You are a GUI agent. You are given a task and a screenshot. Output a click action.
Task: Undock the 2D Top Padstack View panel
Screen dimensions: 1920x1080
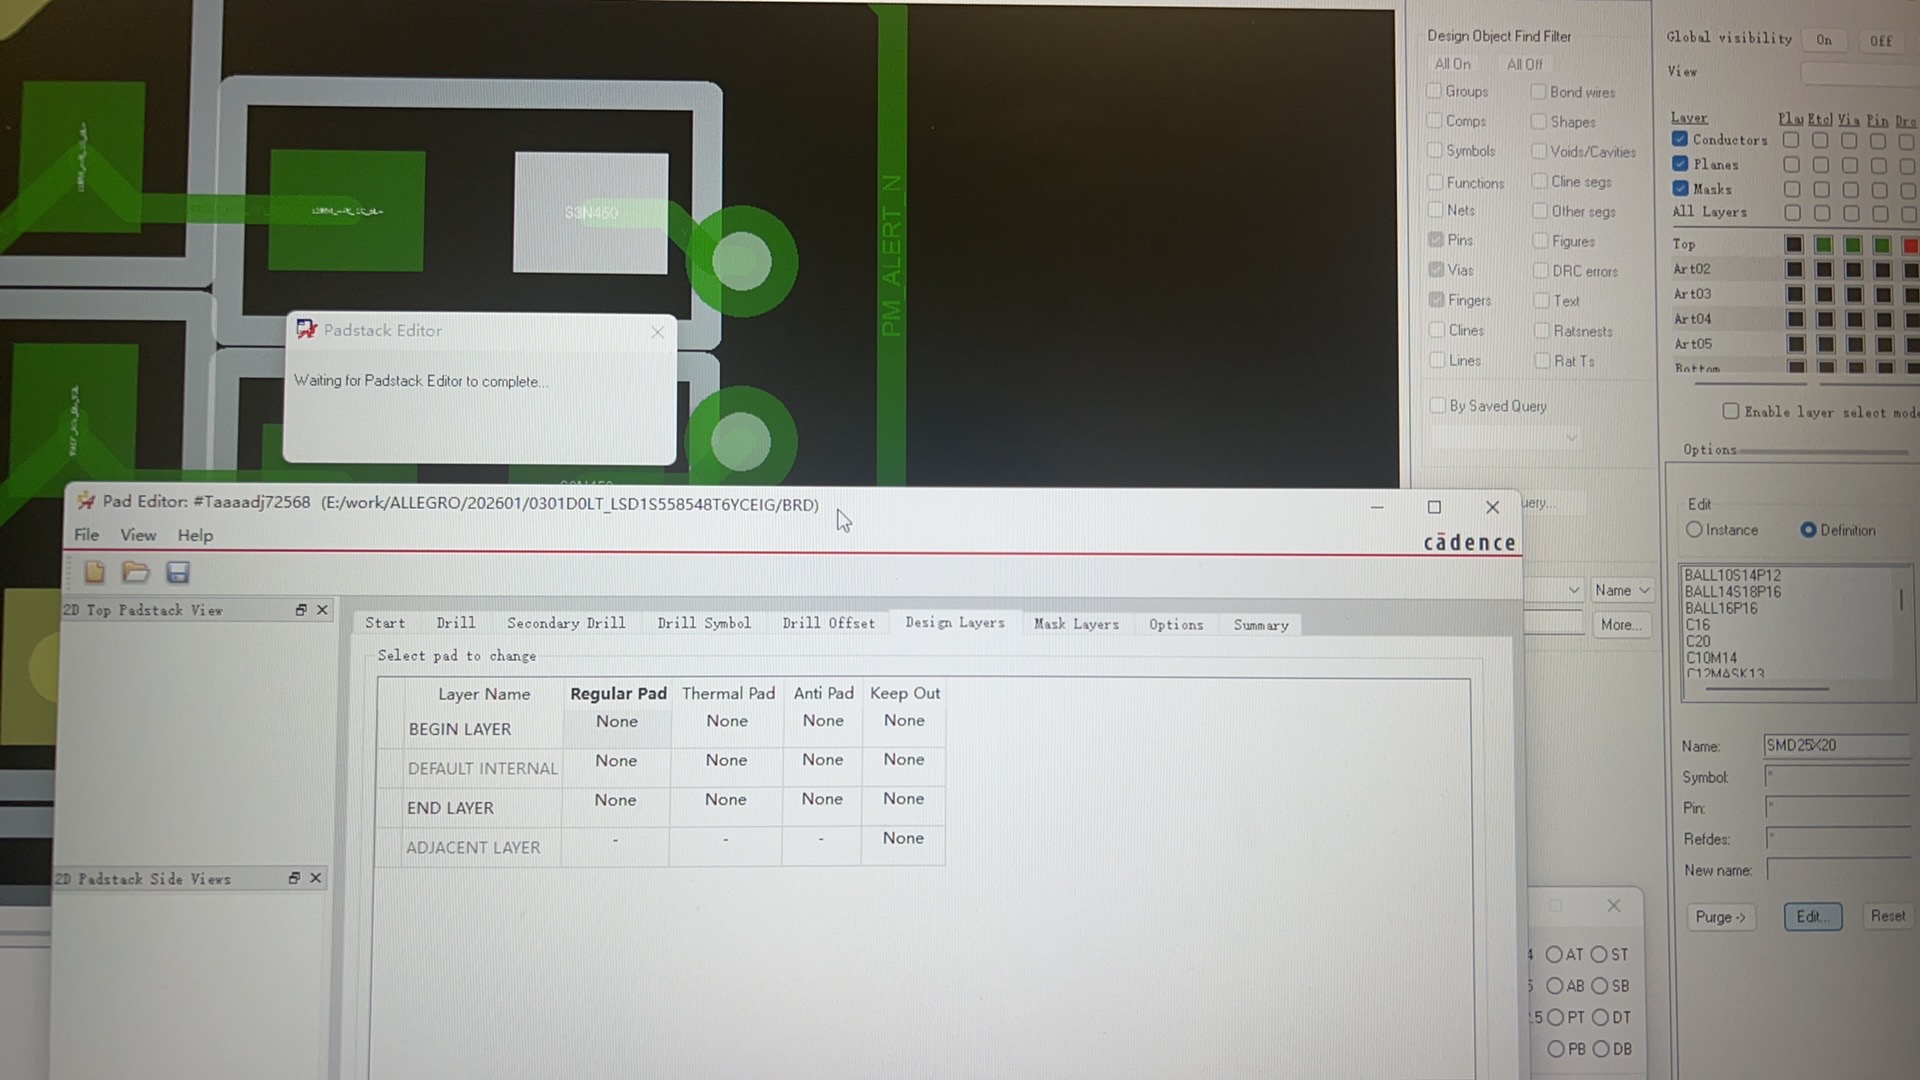[301, 610]
